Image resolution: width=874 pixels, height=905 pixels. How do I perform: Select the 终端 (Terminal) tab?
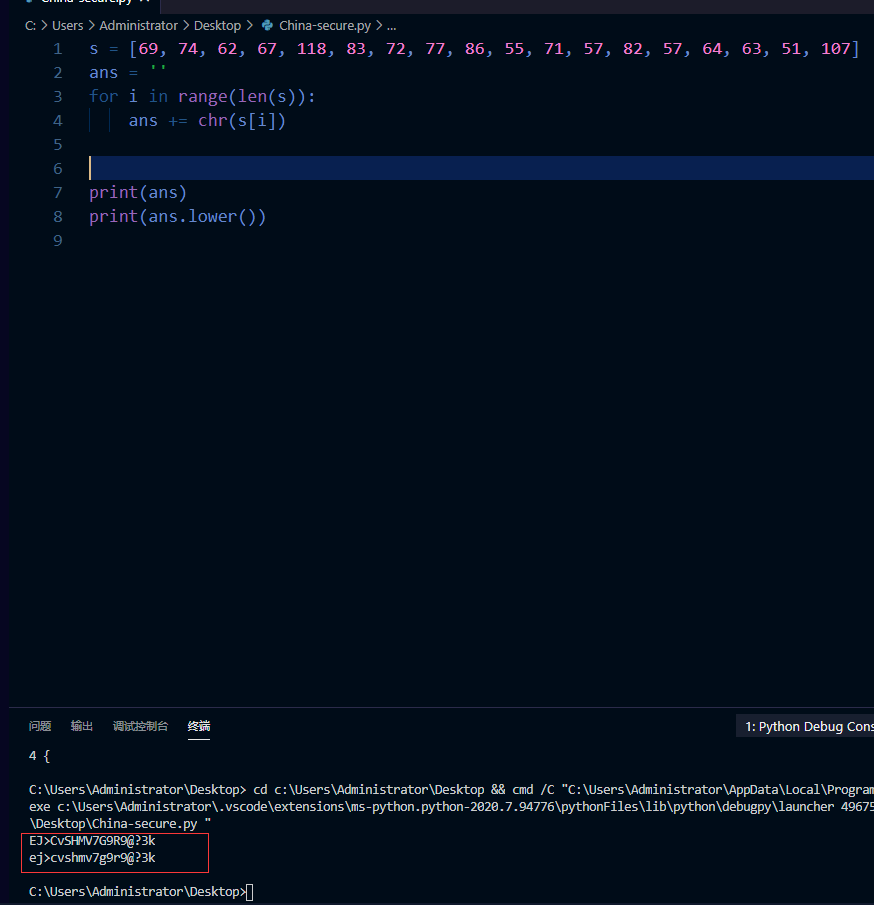199,726
